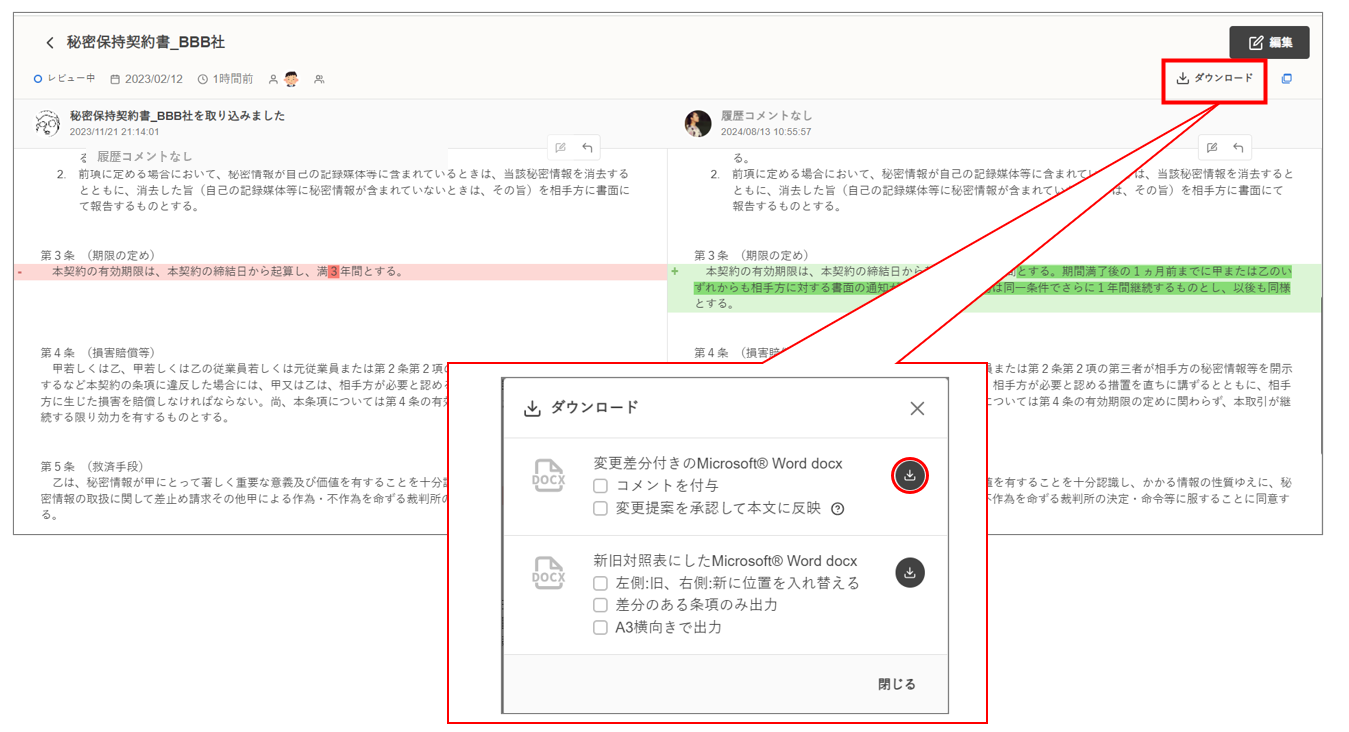Click the multi-user group icon in header
The width and height of the screenshot is (1349, 732).
pos(319,79)
